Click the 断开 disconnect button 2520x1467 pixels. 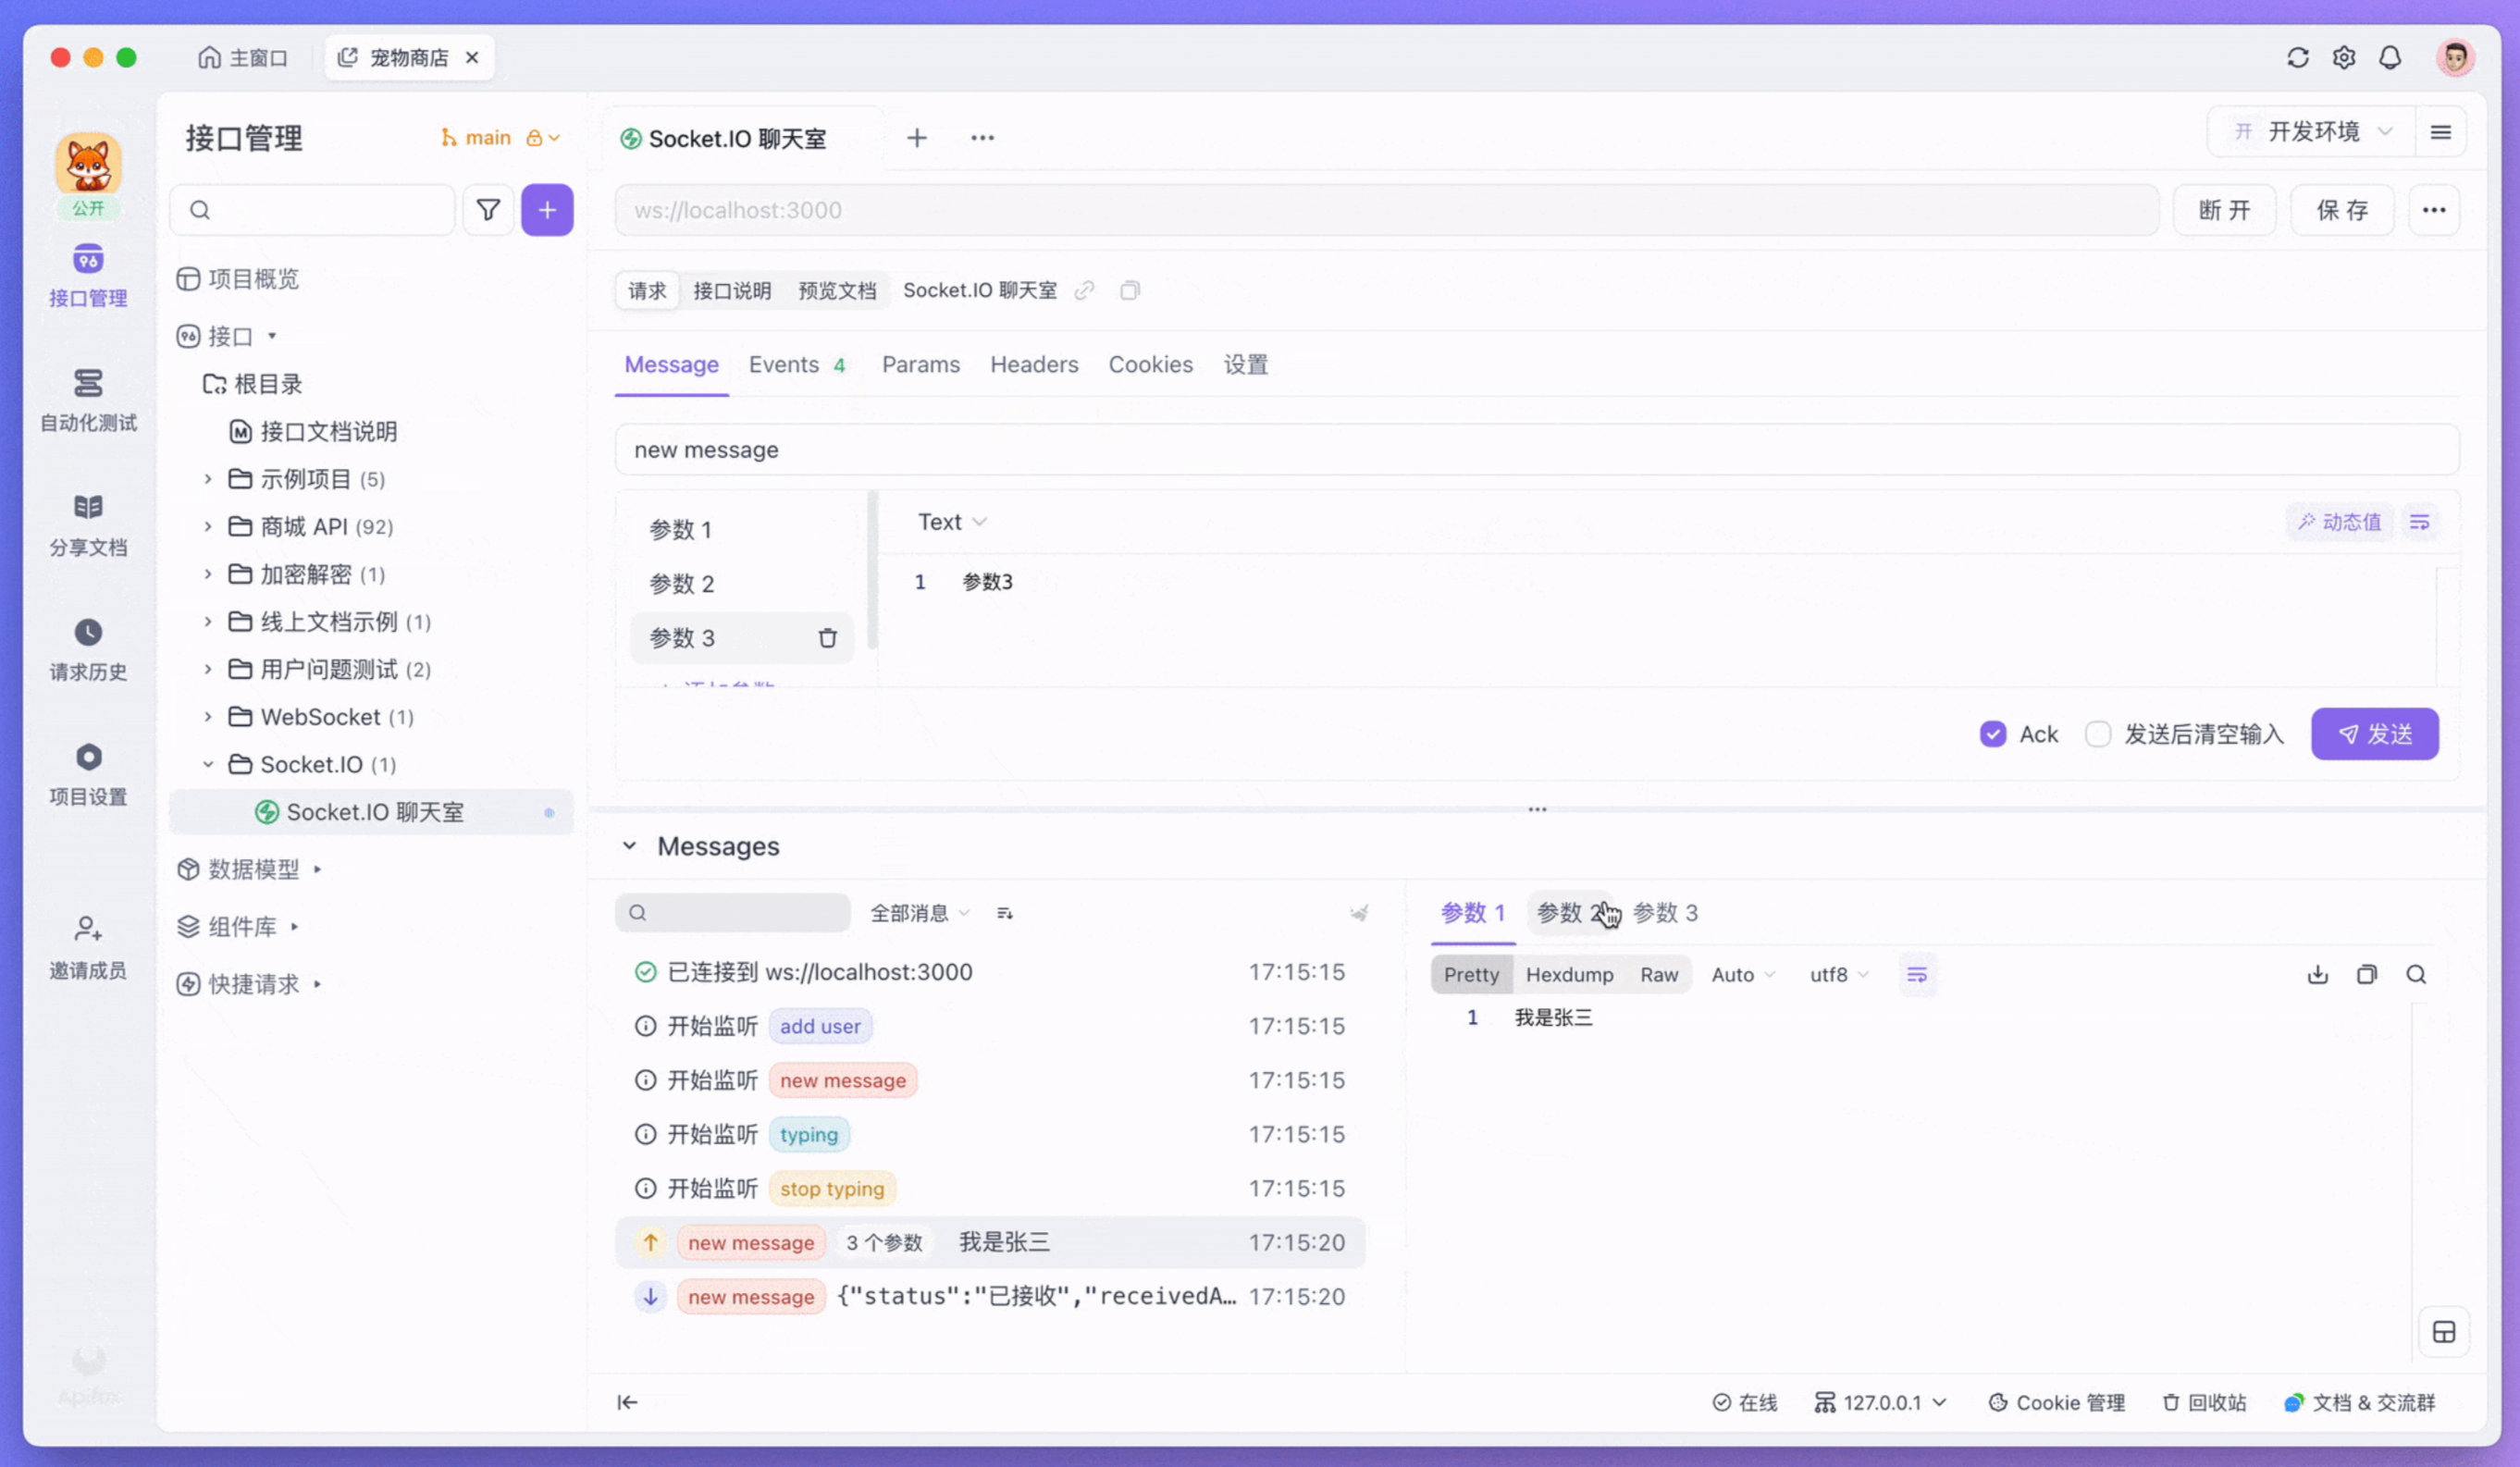click(2224, 210)
